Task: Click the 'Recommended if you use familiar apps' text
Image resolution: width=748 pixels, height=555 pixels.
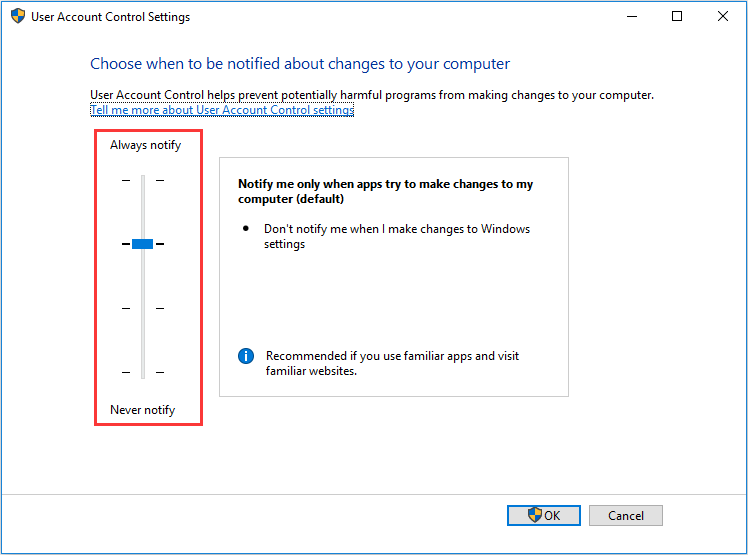Action: 392,363
